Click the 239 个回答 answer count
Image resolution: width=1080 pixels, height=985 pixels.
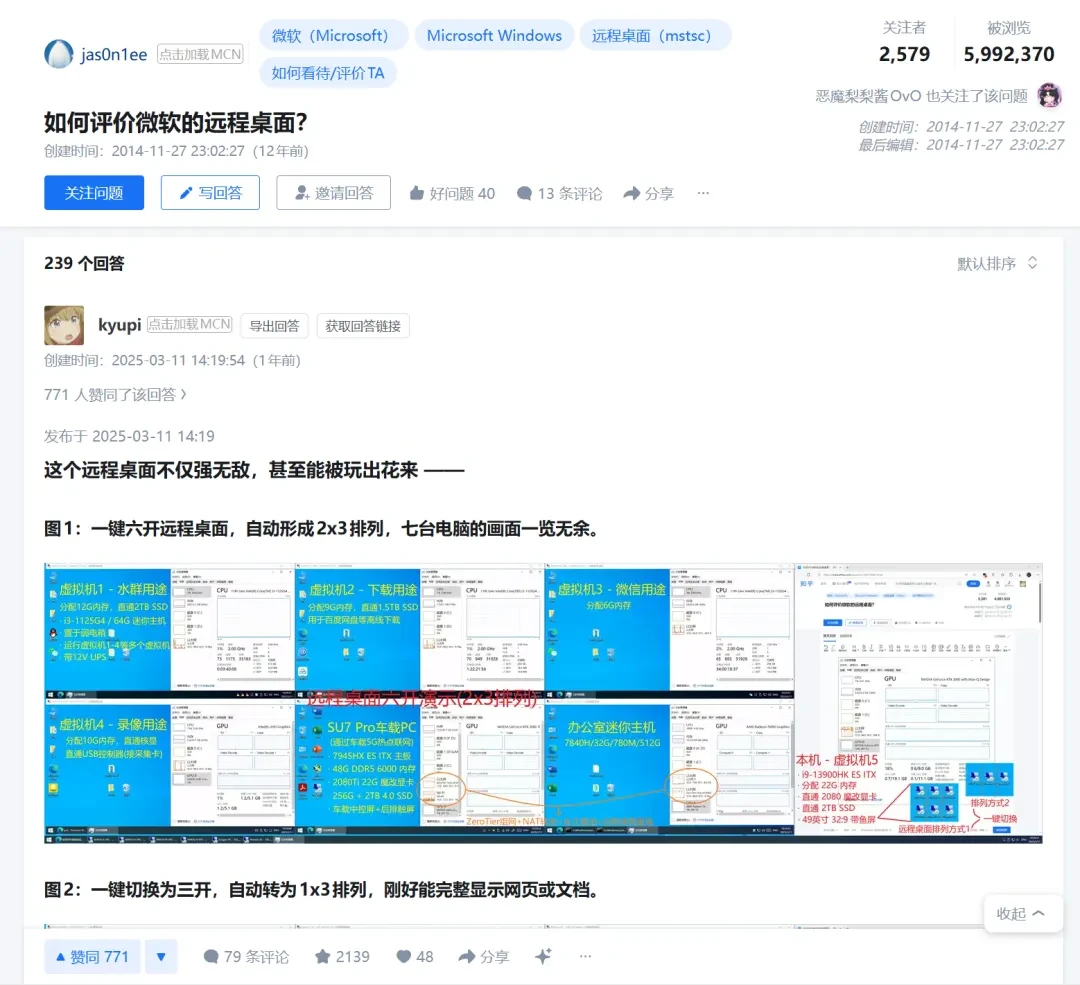(84, 263)
